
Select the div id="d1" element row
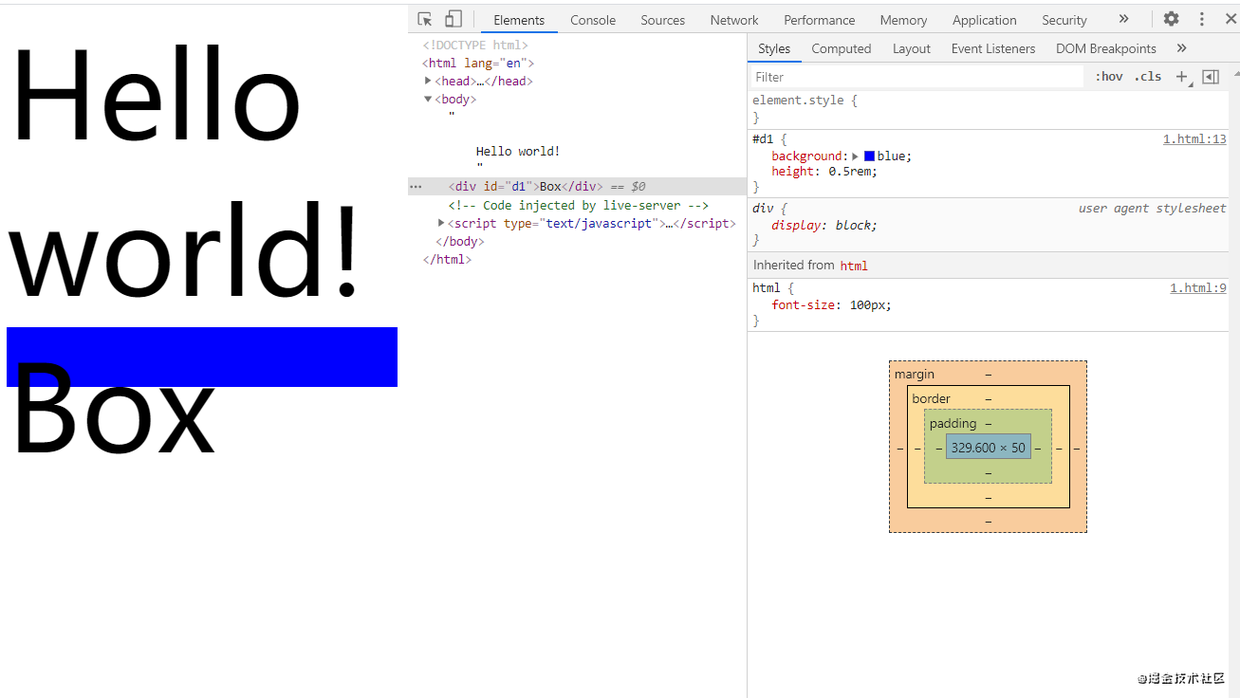click(x=577, y=186)
